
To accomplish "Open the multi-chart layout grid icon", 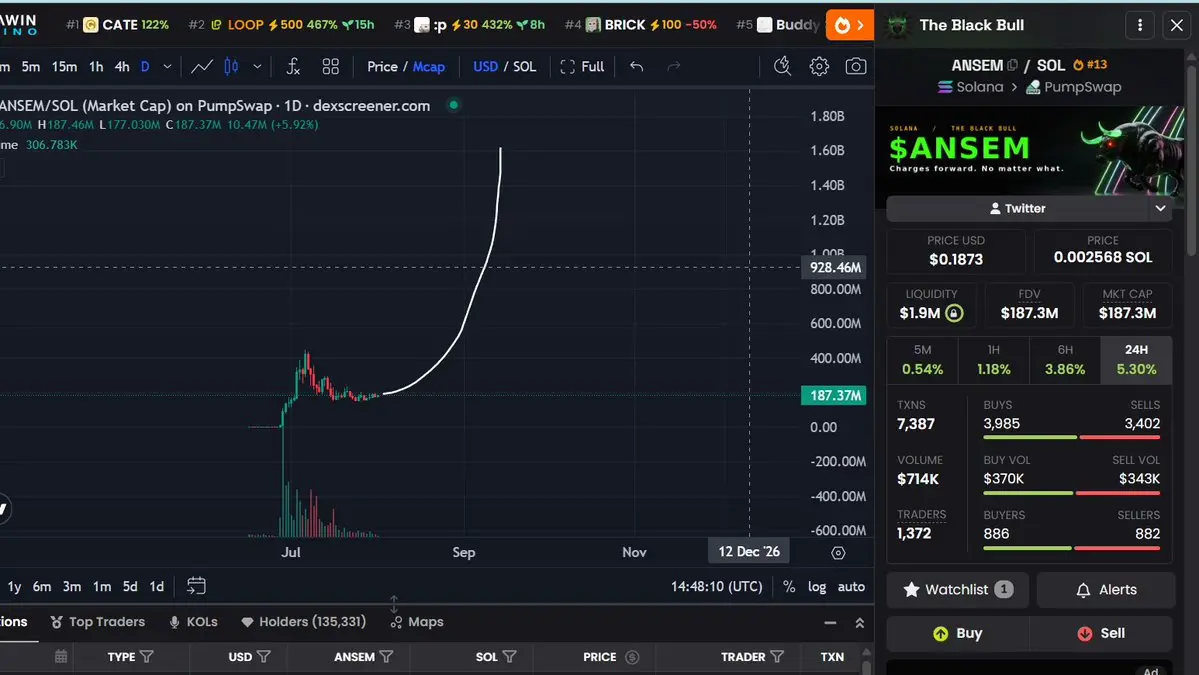I will point(330,67).
